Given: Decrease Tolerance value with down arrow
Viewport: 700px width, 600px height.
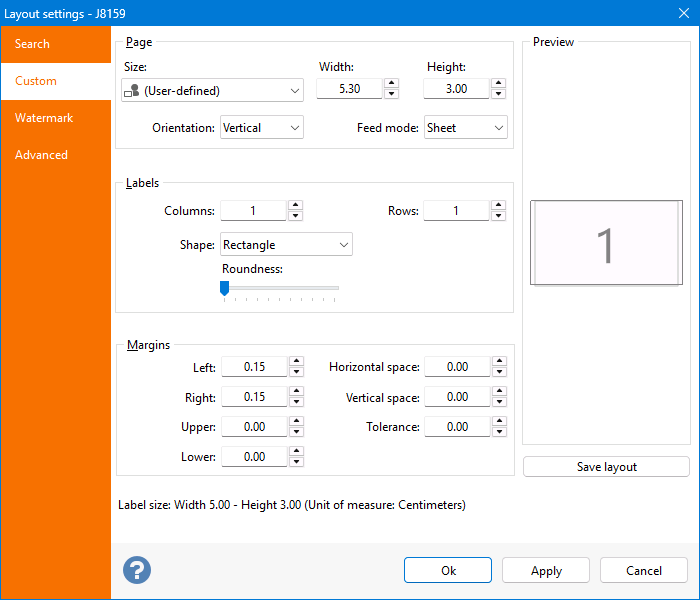Looking at the screenshot, I should pos(498,433).
